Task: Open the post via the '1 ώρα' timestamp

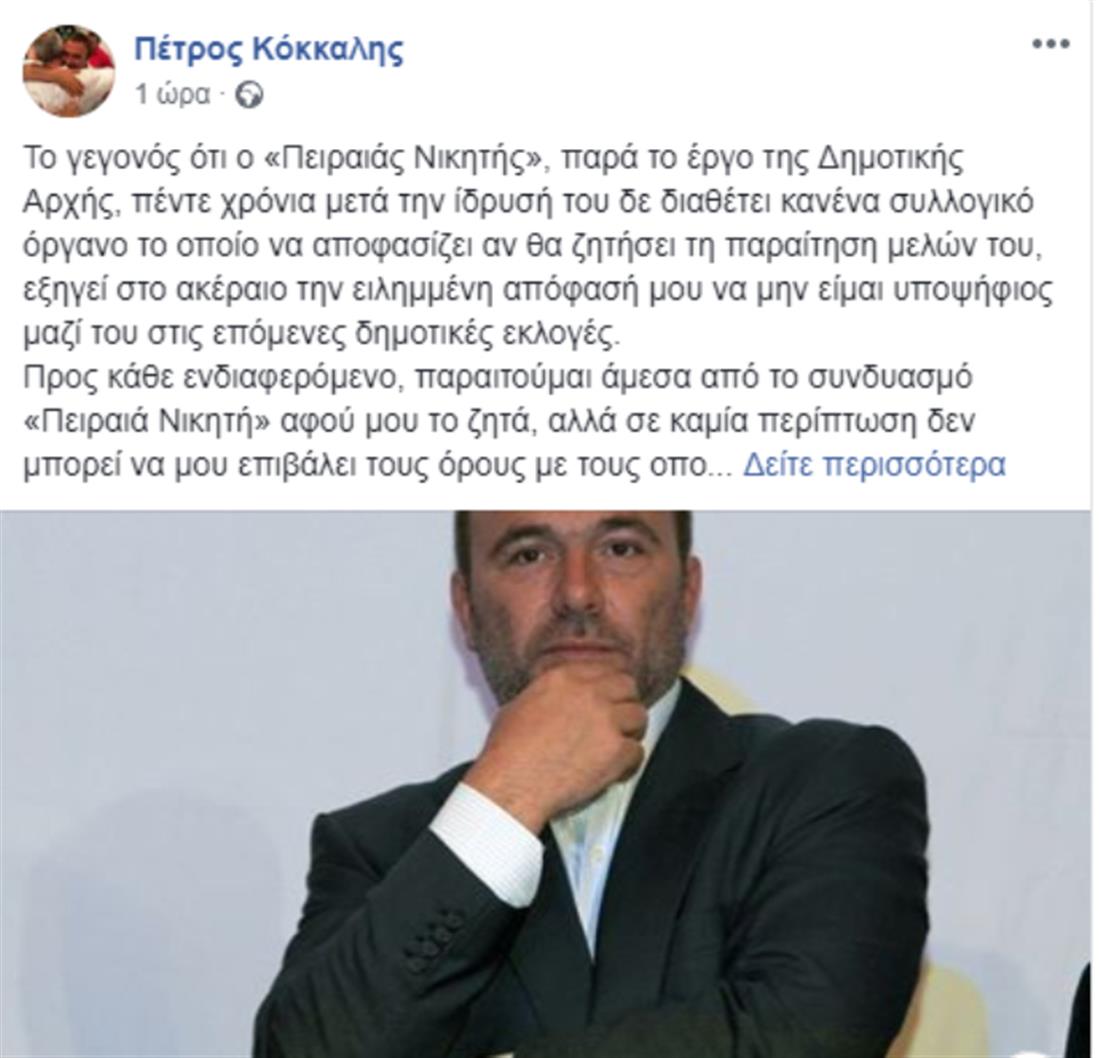Action: [172, 94]
